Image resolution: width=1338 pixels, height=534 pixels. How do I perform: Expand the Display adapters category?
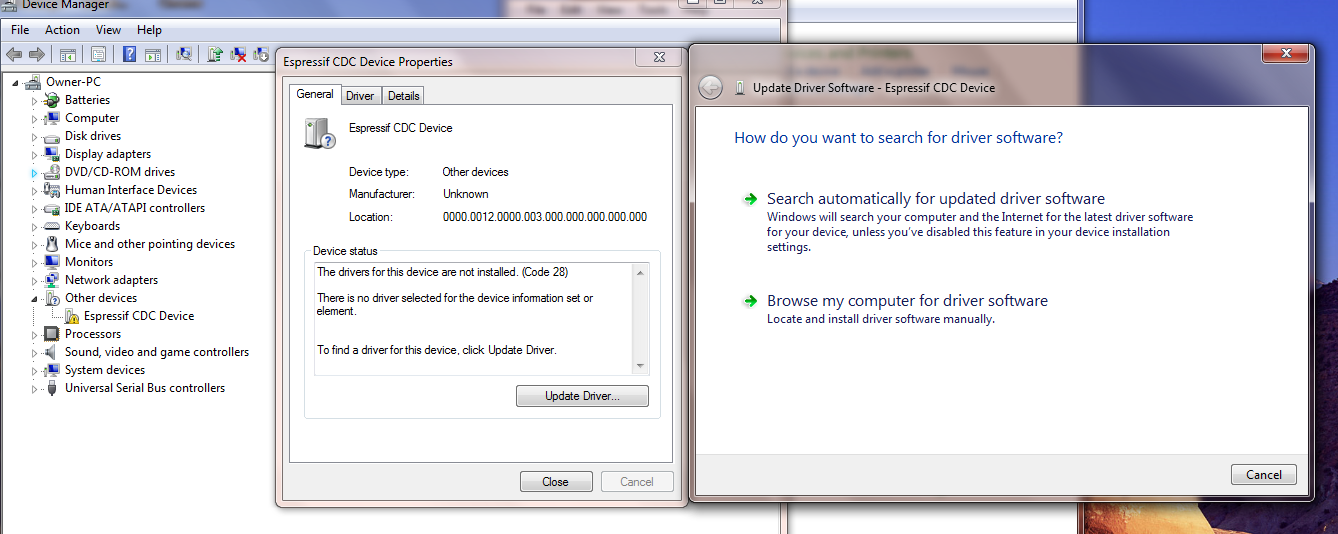pos(34,155)
